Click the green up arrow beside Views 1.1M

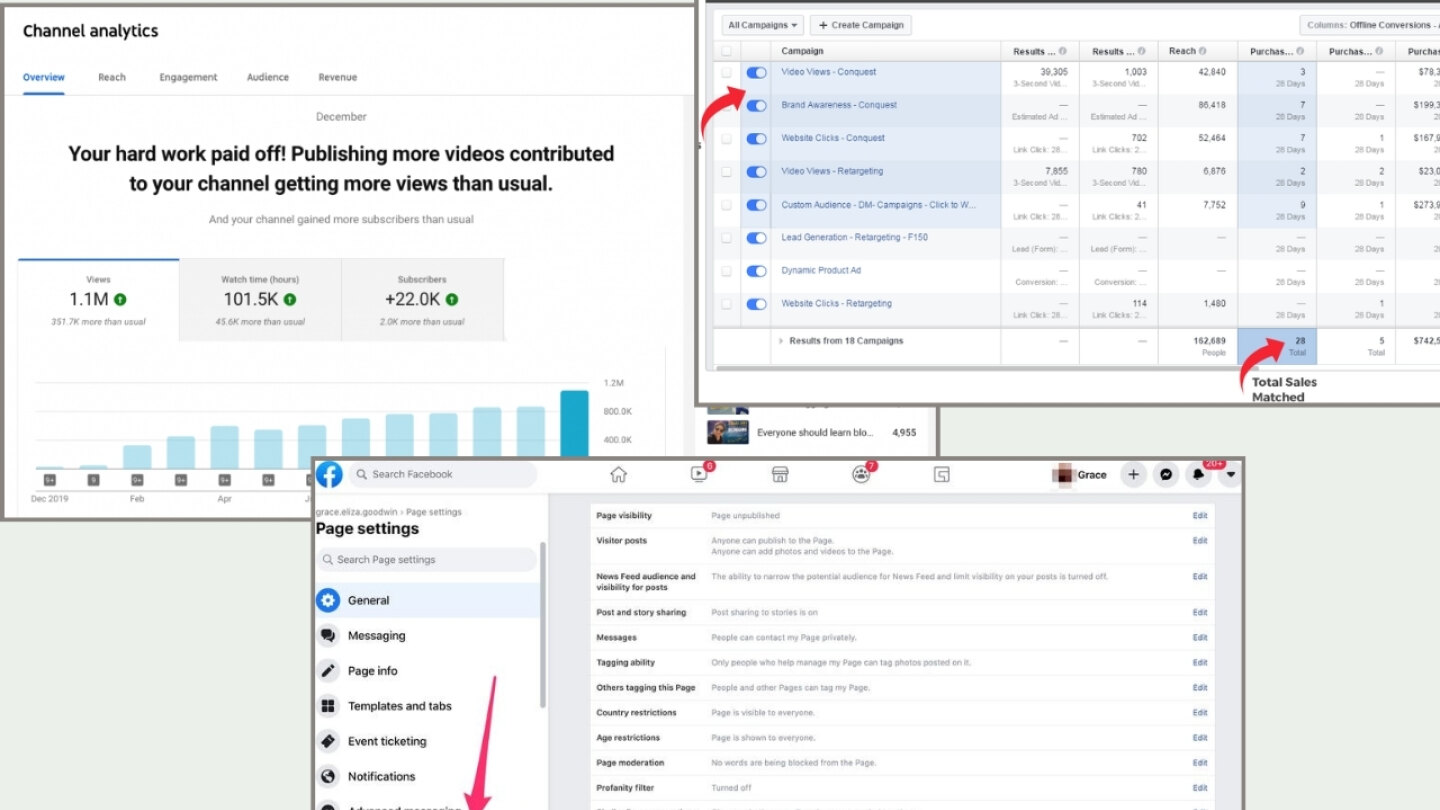pyautogui.click(x=120, y=299)
